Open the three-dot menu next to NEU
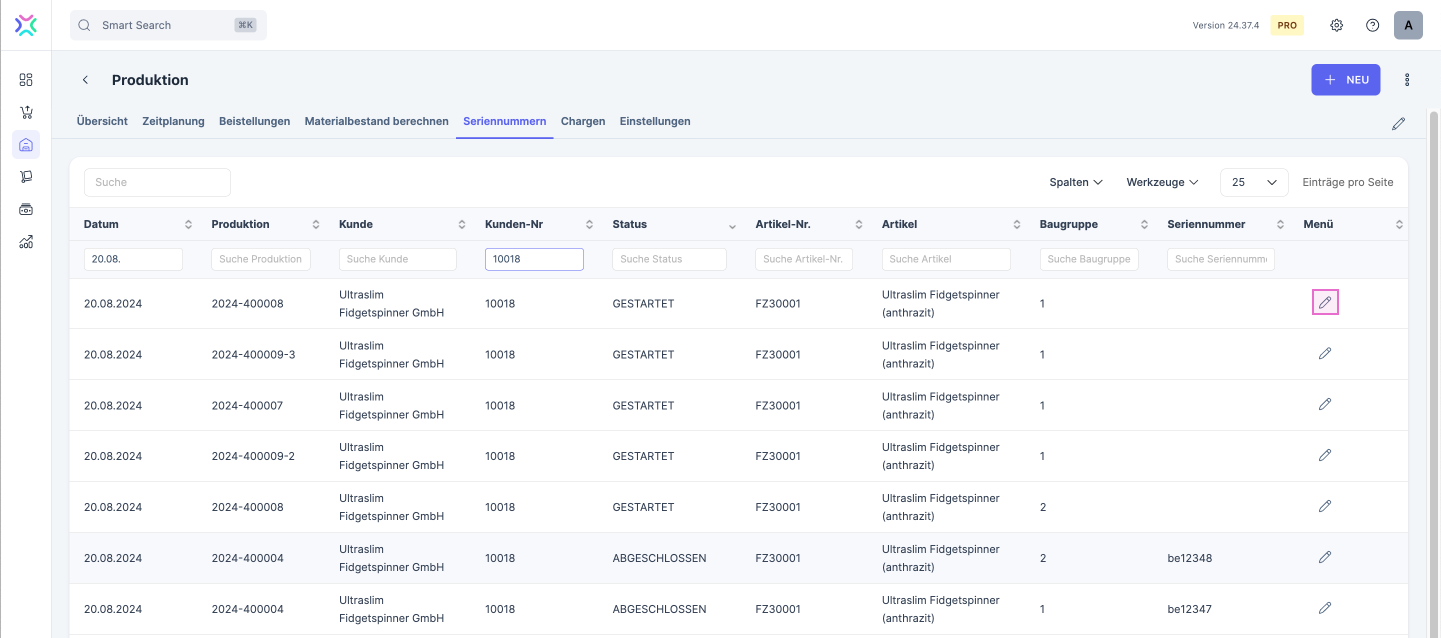The width and height of the screenshot is (1441, 638). click(1407, 80)
